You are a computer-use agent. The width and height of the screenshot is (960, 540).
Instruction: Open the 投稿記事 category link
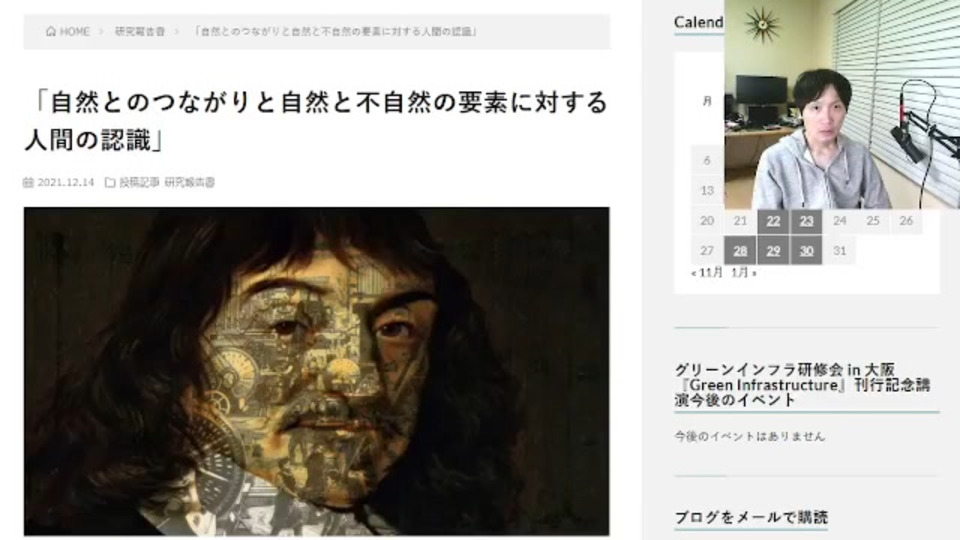point(139,182)
